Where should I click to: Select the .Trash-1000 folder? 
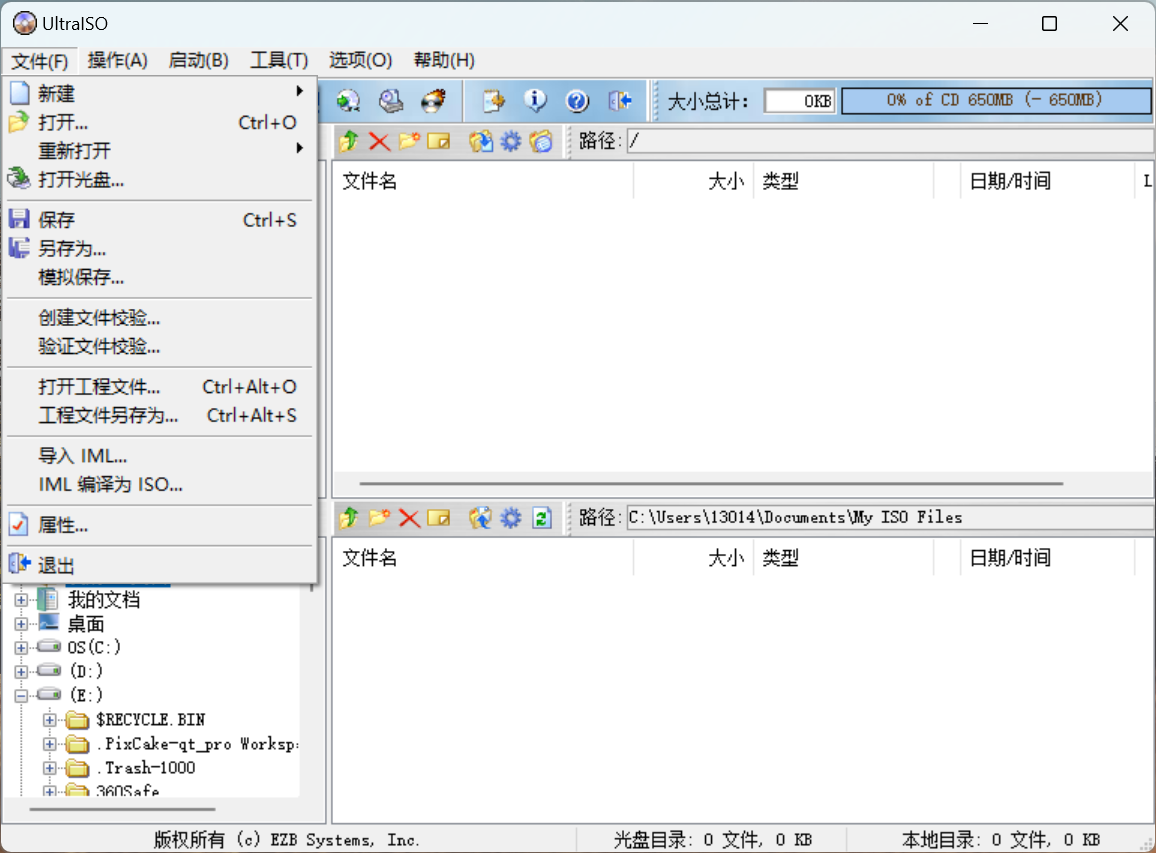[145, 768]
